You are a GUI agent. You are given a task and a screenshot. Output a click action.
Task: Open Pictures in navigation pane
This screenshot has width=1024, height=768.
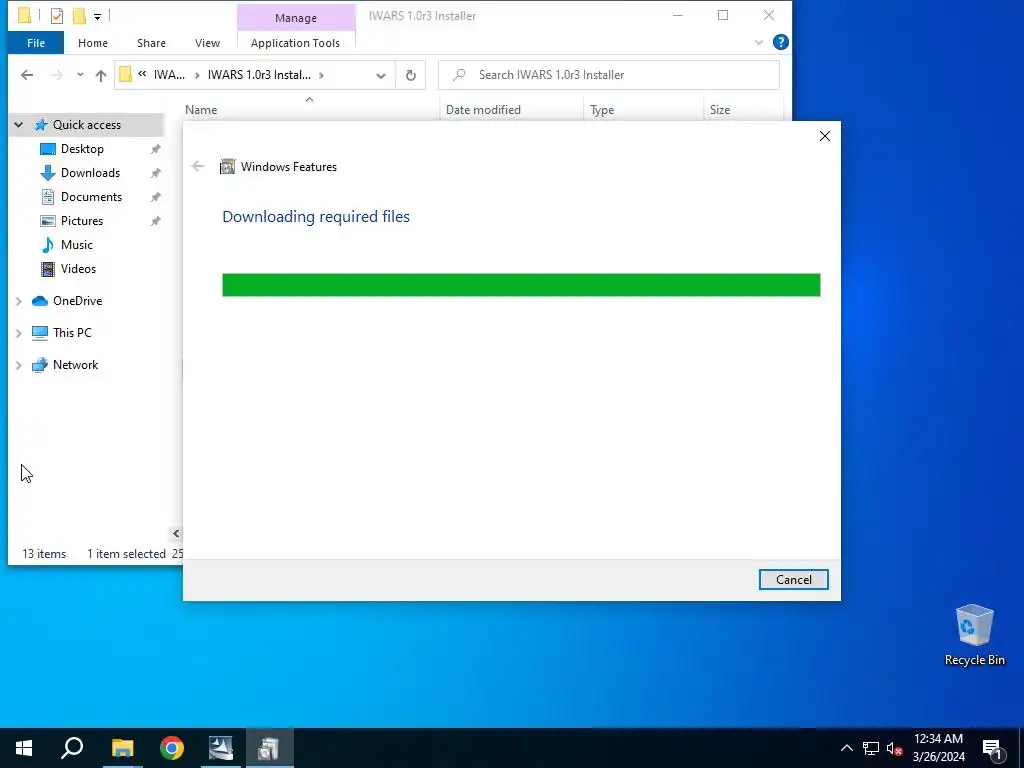click(82, 221)
